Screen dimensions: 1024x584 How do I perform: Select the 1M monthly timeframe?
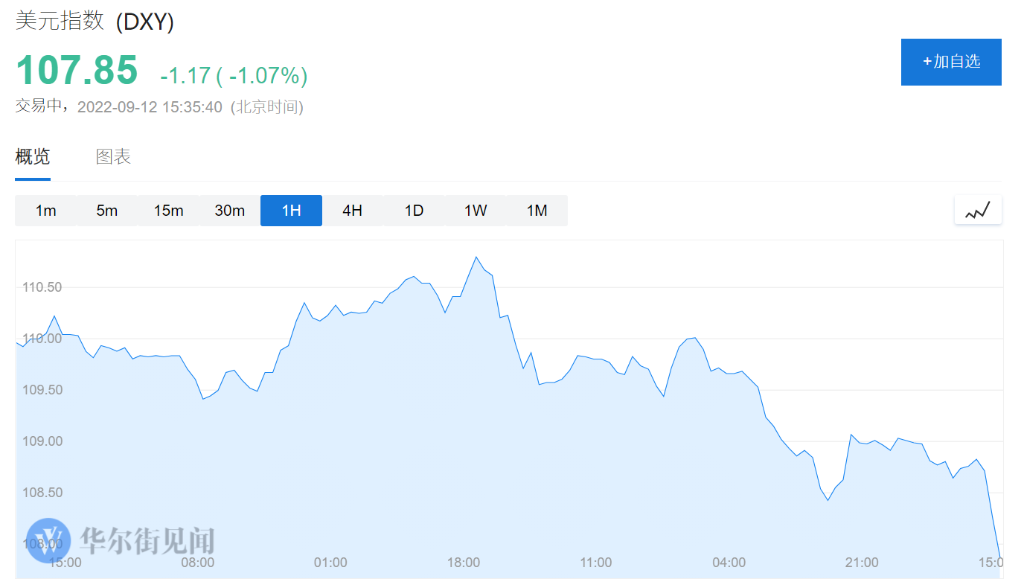pyautogui.click(x=537, y=210)
